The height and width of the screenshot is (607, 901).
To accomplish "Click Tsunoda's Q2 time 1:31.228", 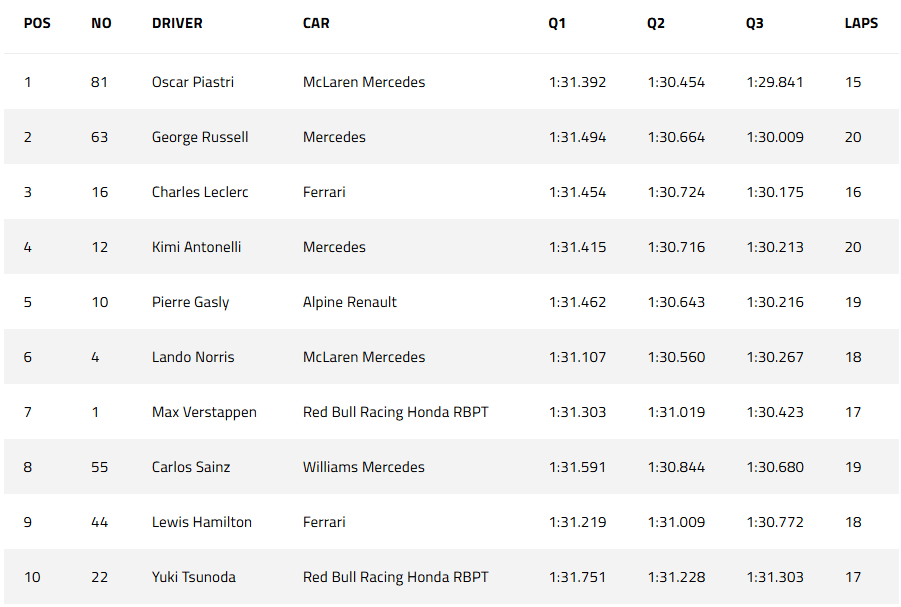I will pos(676,577).
